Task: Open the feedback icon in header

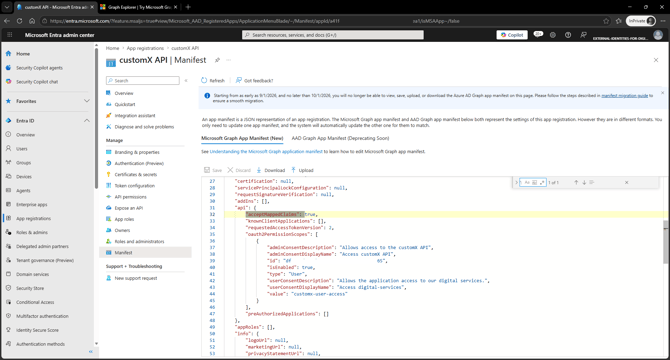Action: pyautogui.click(x=583, y=35)
